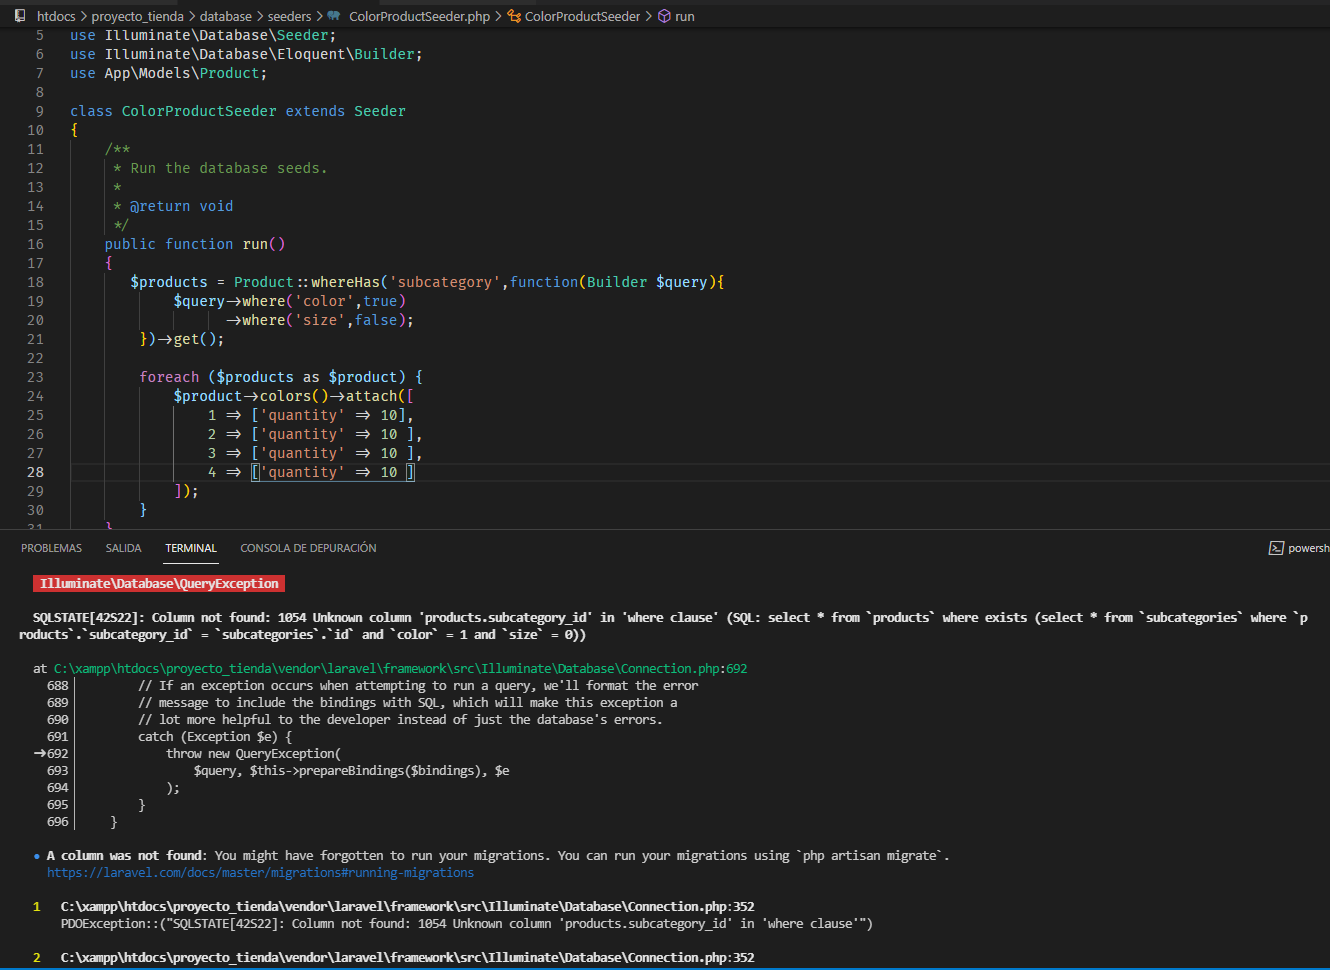Click the PHP elephant icon in breadcrumb
1330x970 pixels.
coord(334,16)
